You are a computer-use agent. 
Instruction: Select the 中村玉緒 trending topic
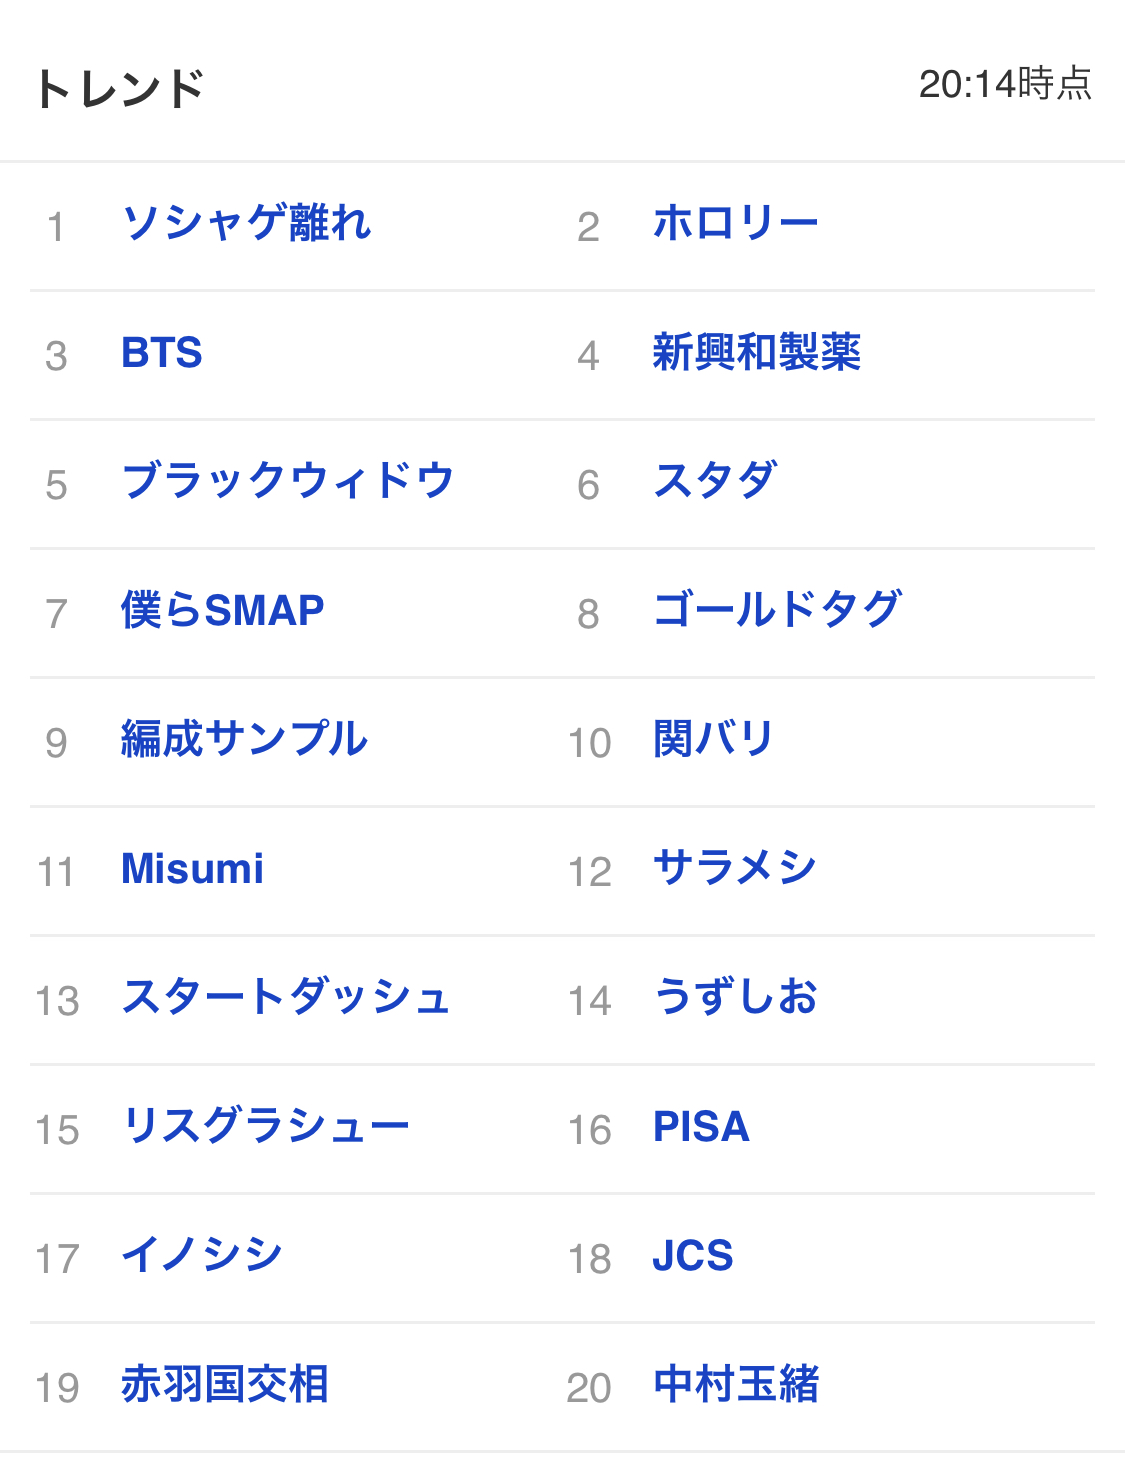click(x=736, y=1384)
